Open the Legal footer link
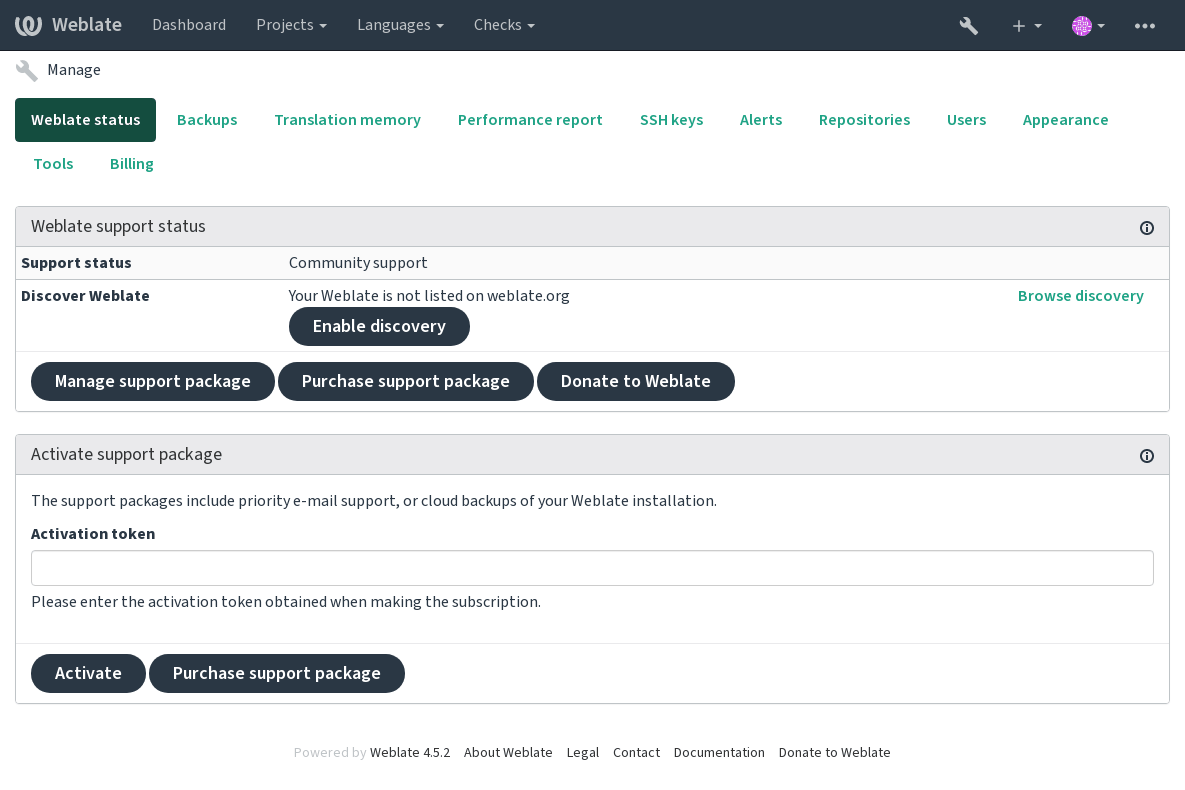 pos(583,753)
